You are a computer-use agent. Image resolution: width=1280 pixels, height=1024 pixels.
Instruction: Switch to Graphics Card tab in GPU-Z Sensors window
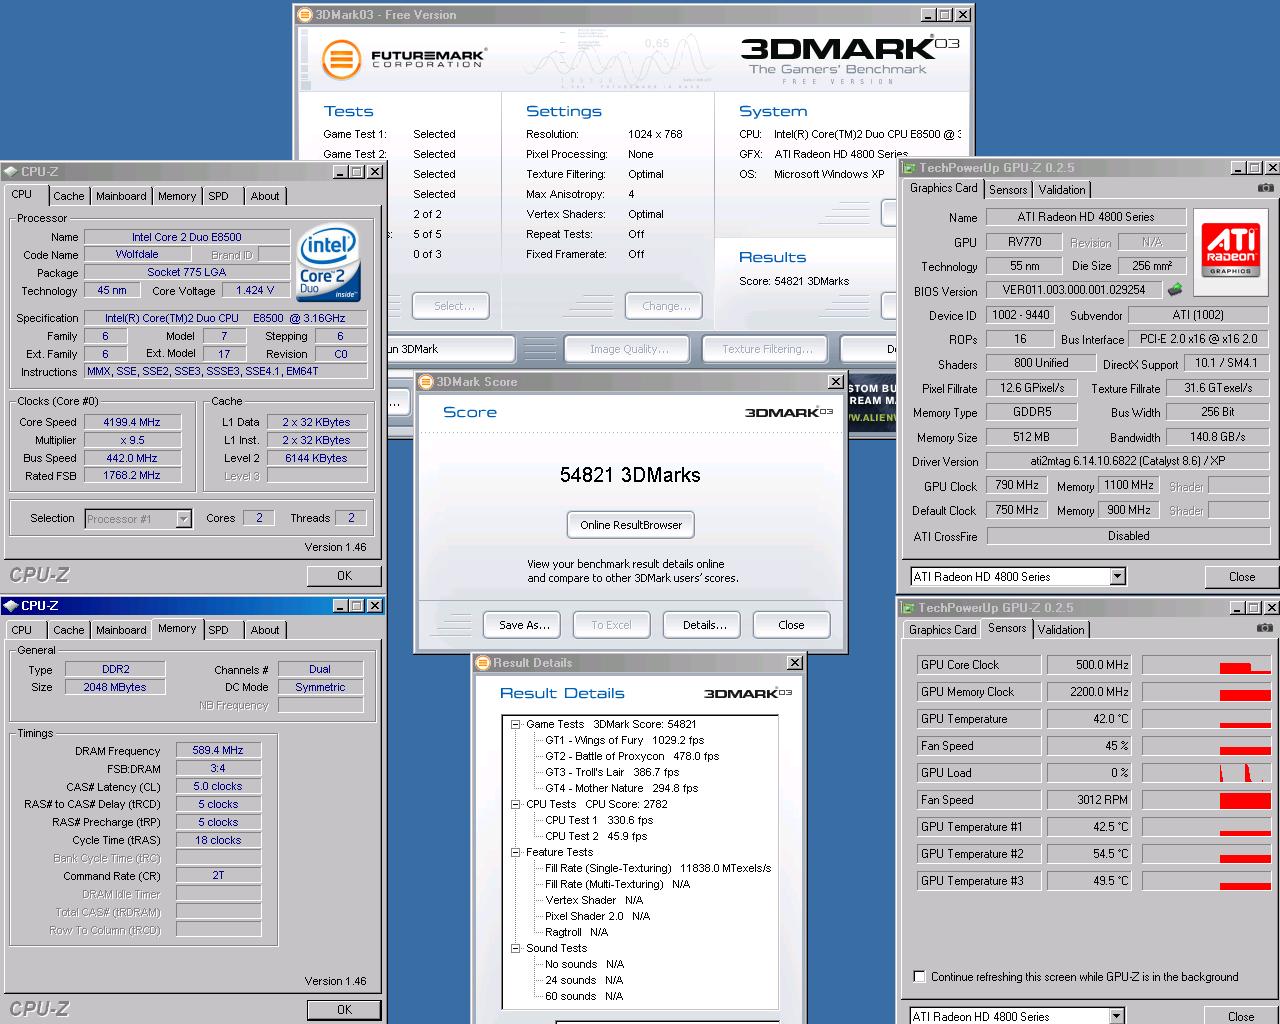(x=942, y=630)
